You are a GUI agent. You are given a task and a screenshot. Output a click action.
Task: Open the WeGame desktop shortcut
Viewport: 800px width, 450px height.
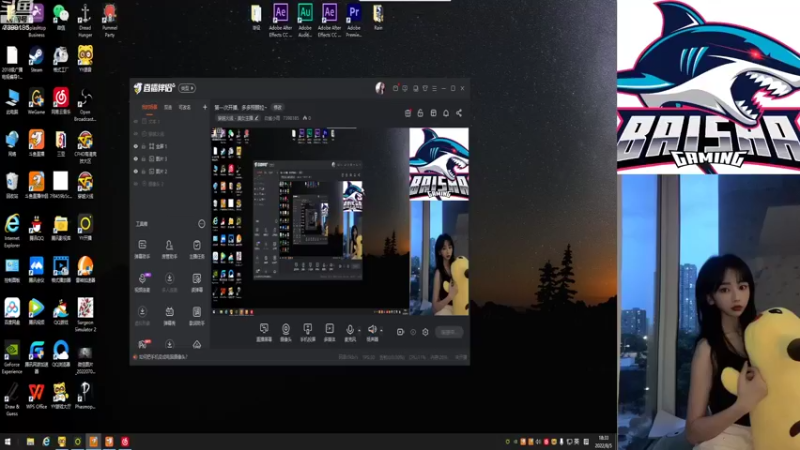pyautogui.click(x=36, y=100)
